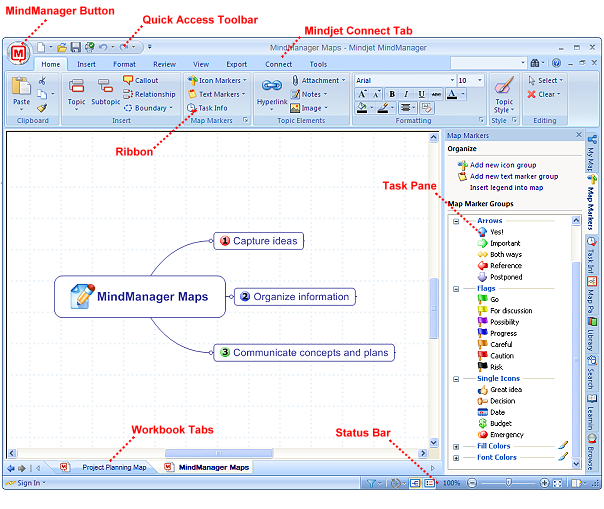Select the Great idea thumbs-up marker
604x509 pixels.
(x=500, y=390)
